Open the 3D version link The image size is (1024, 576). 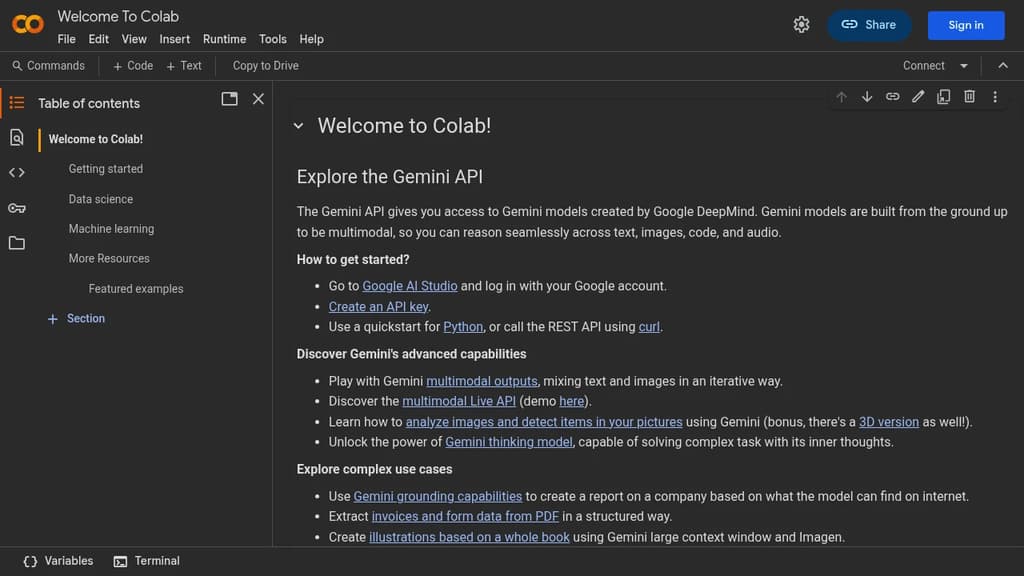pyautogui.click(x=889, y=422)
